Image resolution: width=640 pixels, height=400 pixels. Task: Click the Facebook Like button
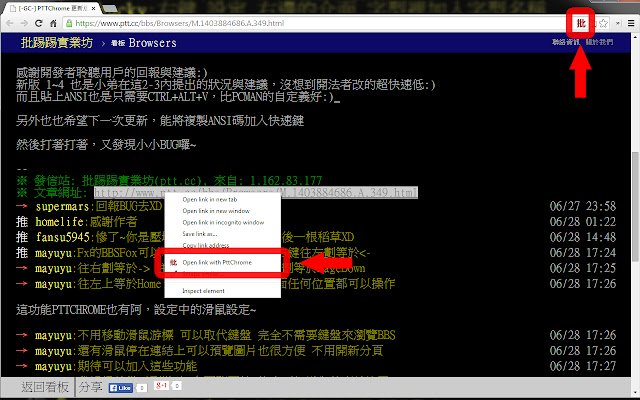[x=121, y=388]
